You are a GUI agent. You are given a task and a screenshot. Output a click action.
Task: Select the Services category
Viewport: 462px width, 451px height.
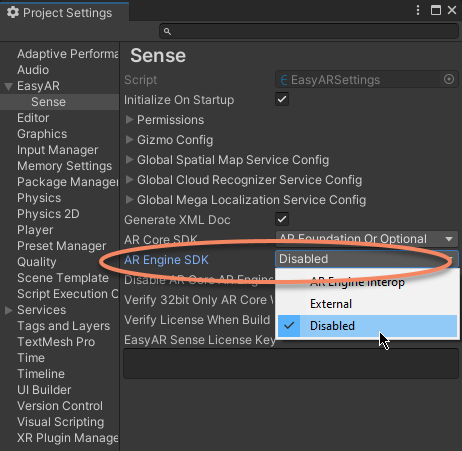point(41,310)
